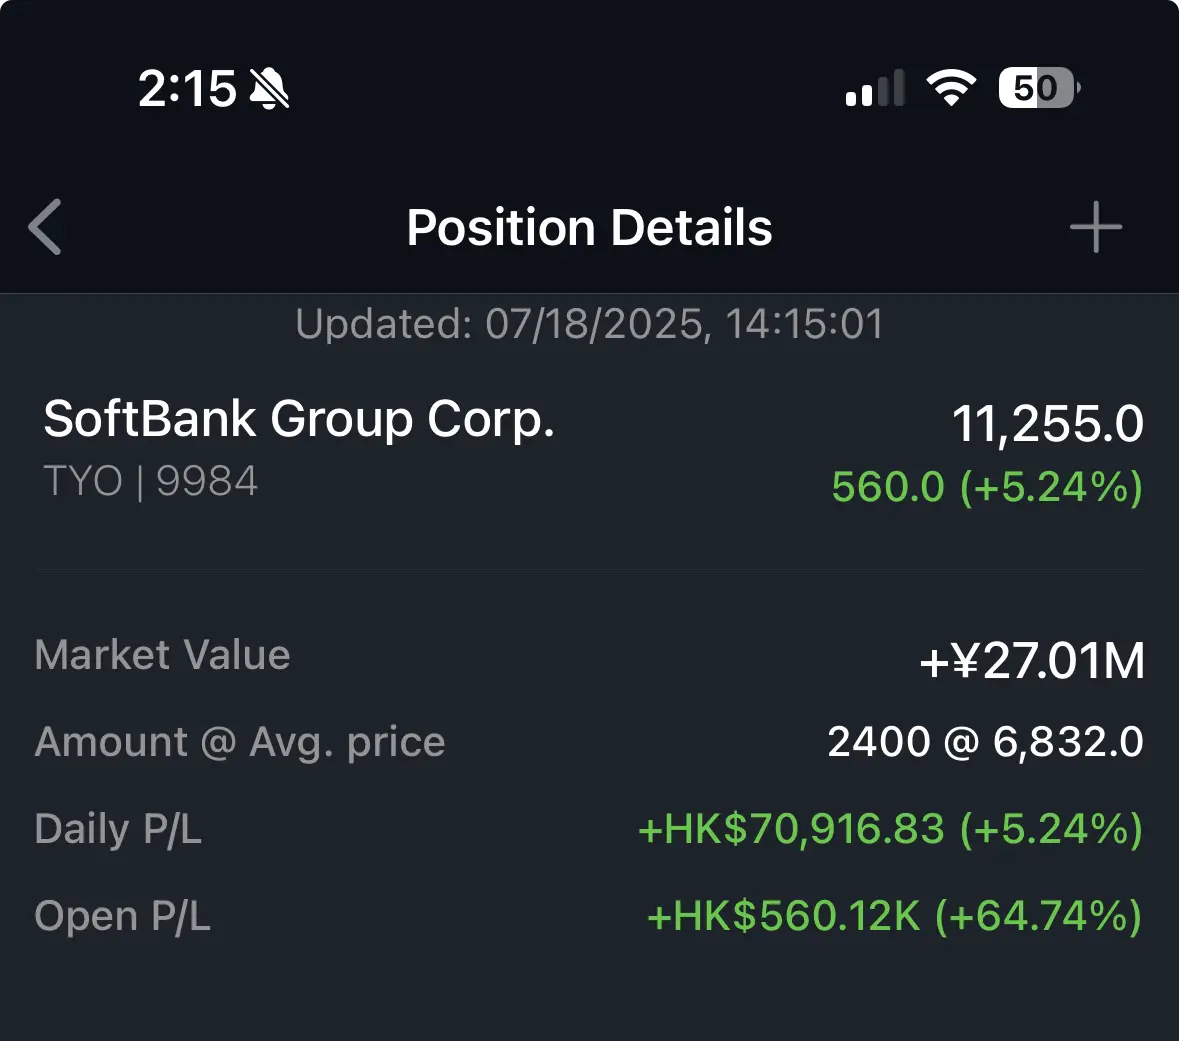Screen dimensions: 1179x1041
Task: Tap the muted bell status icon
Action: 269,89
